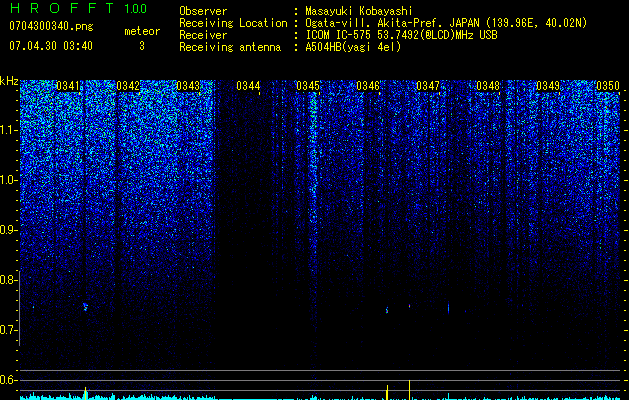Click the 0350 time marker
629x400 pixels.
[x=608, y=86]
